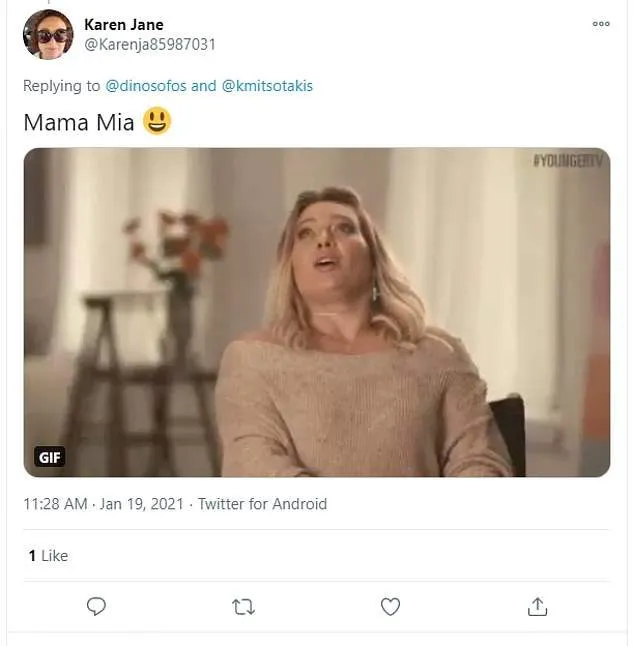634x646 pixels.
Task: Click the smiley emoji after Mama Mia
Action: point(158,122)
